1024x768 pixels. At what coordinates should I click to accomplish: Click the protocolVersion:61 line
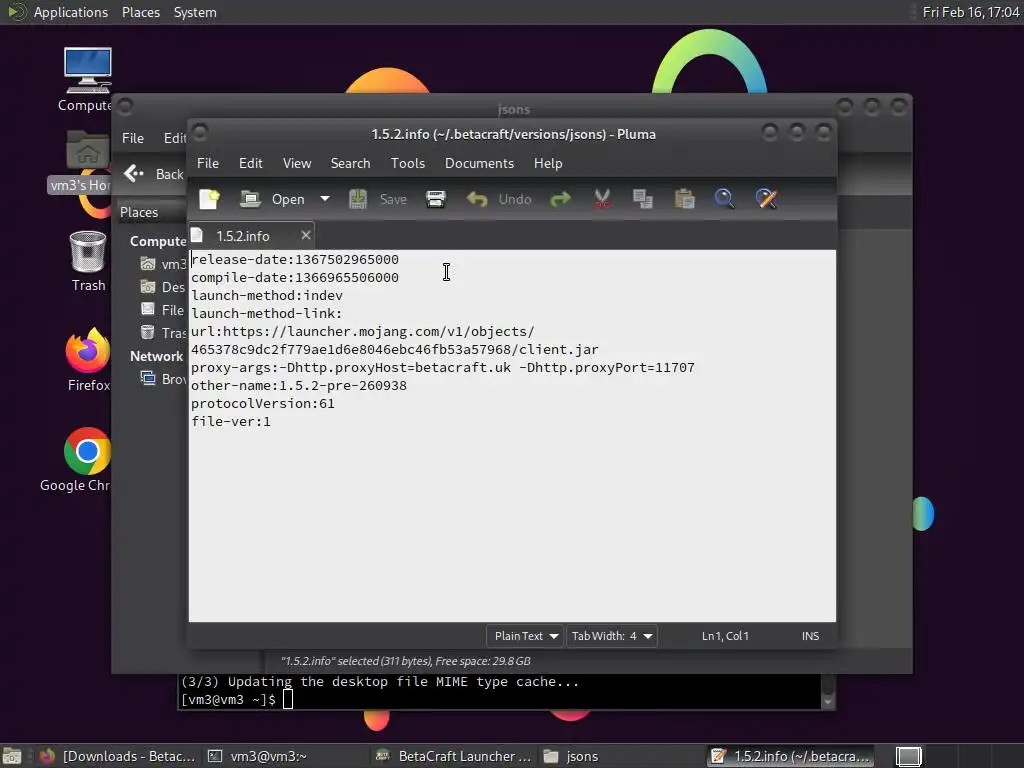(263, 404)
